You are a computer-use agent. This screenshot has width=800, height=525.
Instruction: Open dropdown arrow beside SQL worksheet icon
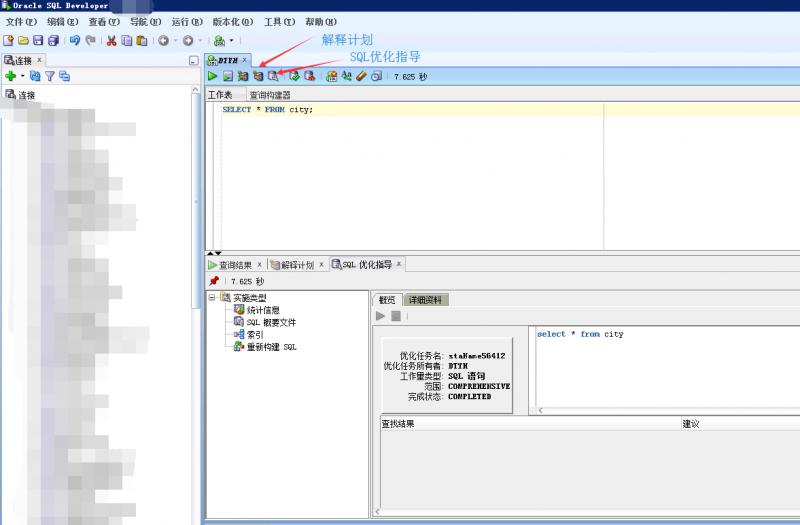(x=232, y=40)
